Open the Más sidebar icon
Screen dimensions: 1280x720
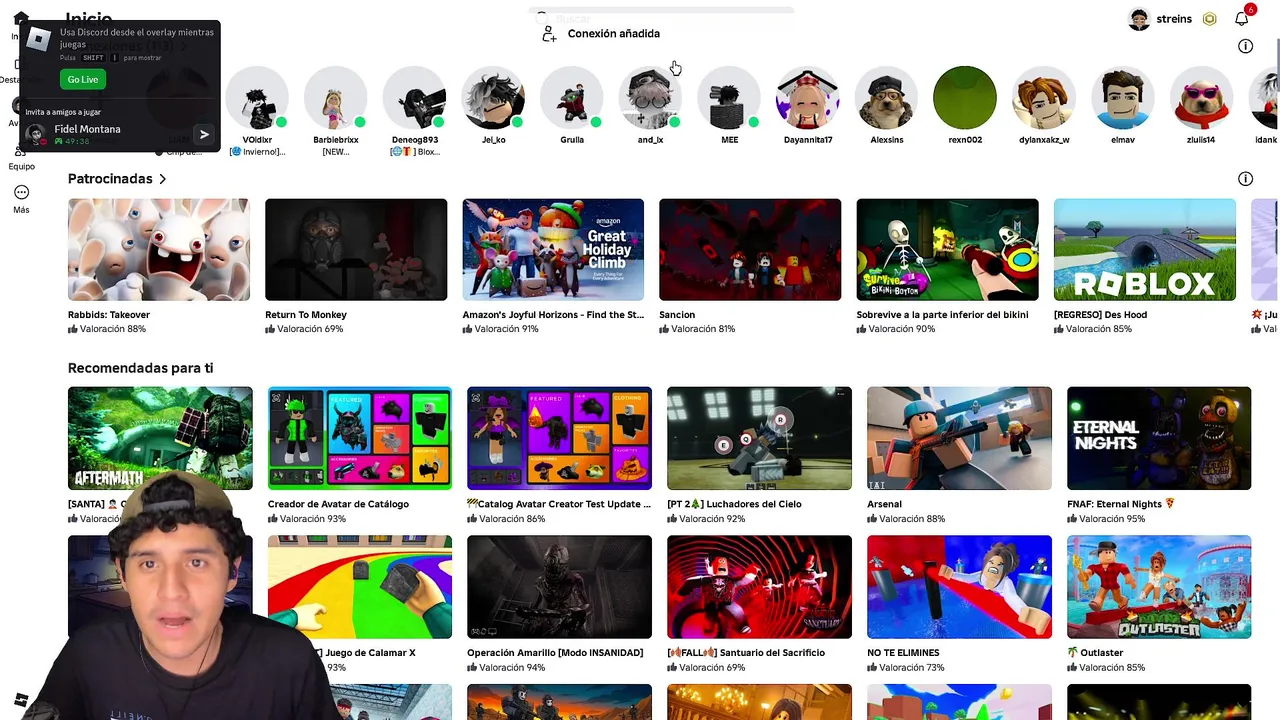21,192
